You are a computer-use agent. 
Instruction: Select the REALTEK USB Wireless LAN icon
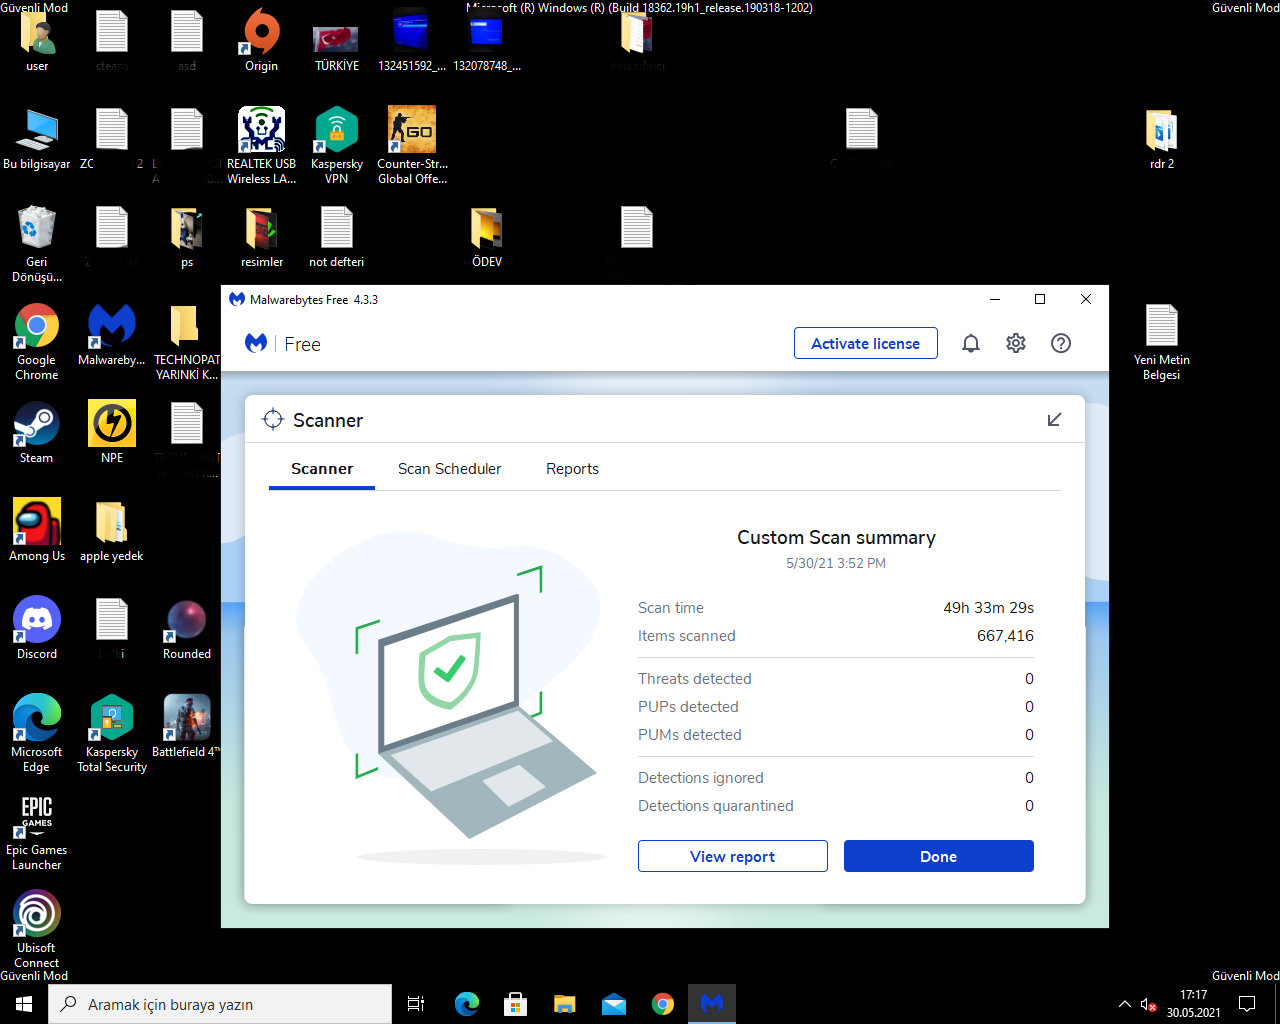click(x=262, y=145)
